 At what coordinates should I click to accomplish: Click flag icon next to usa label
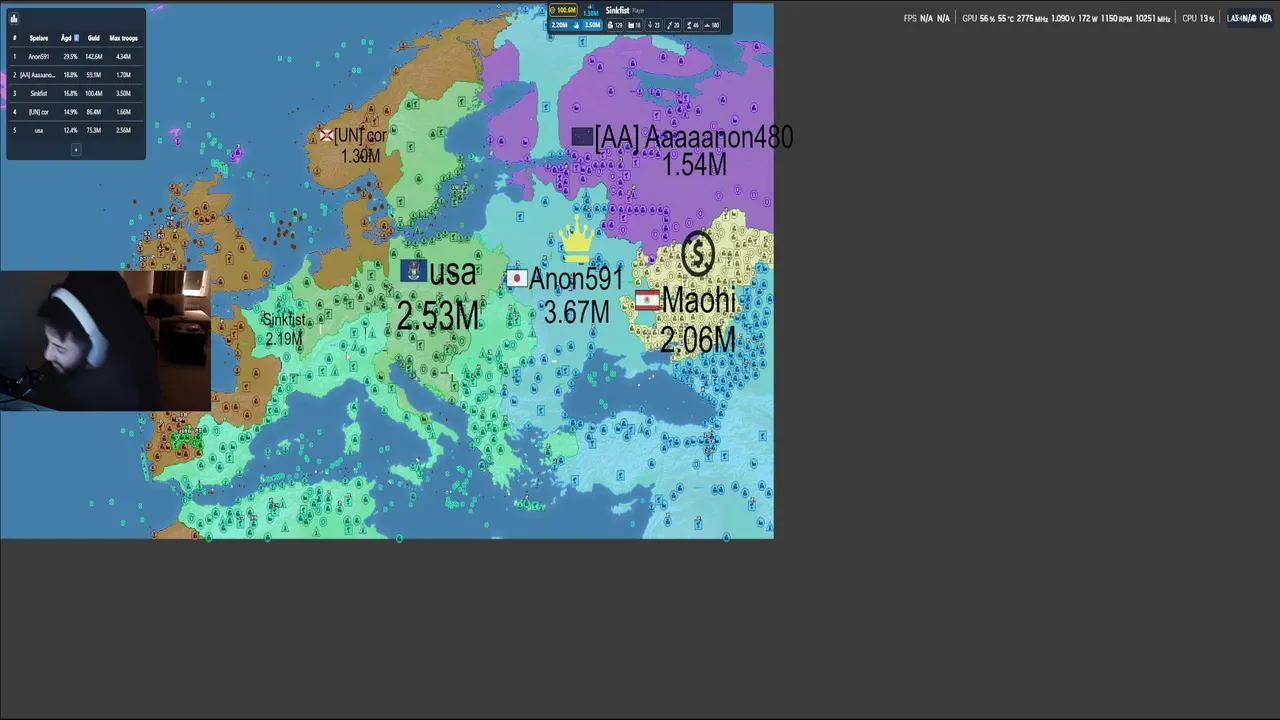(x=413, y=271)
